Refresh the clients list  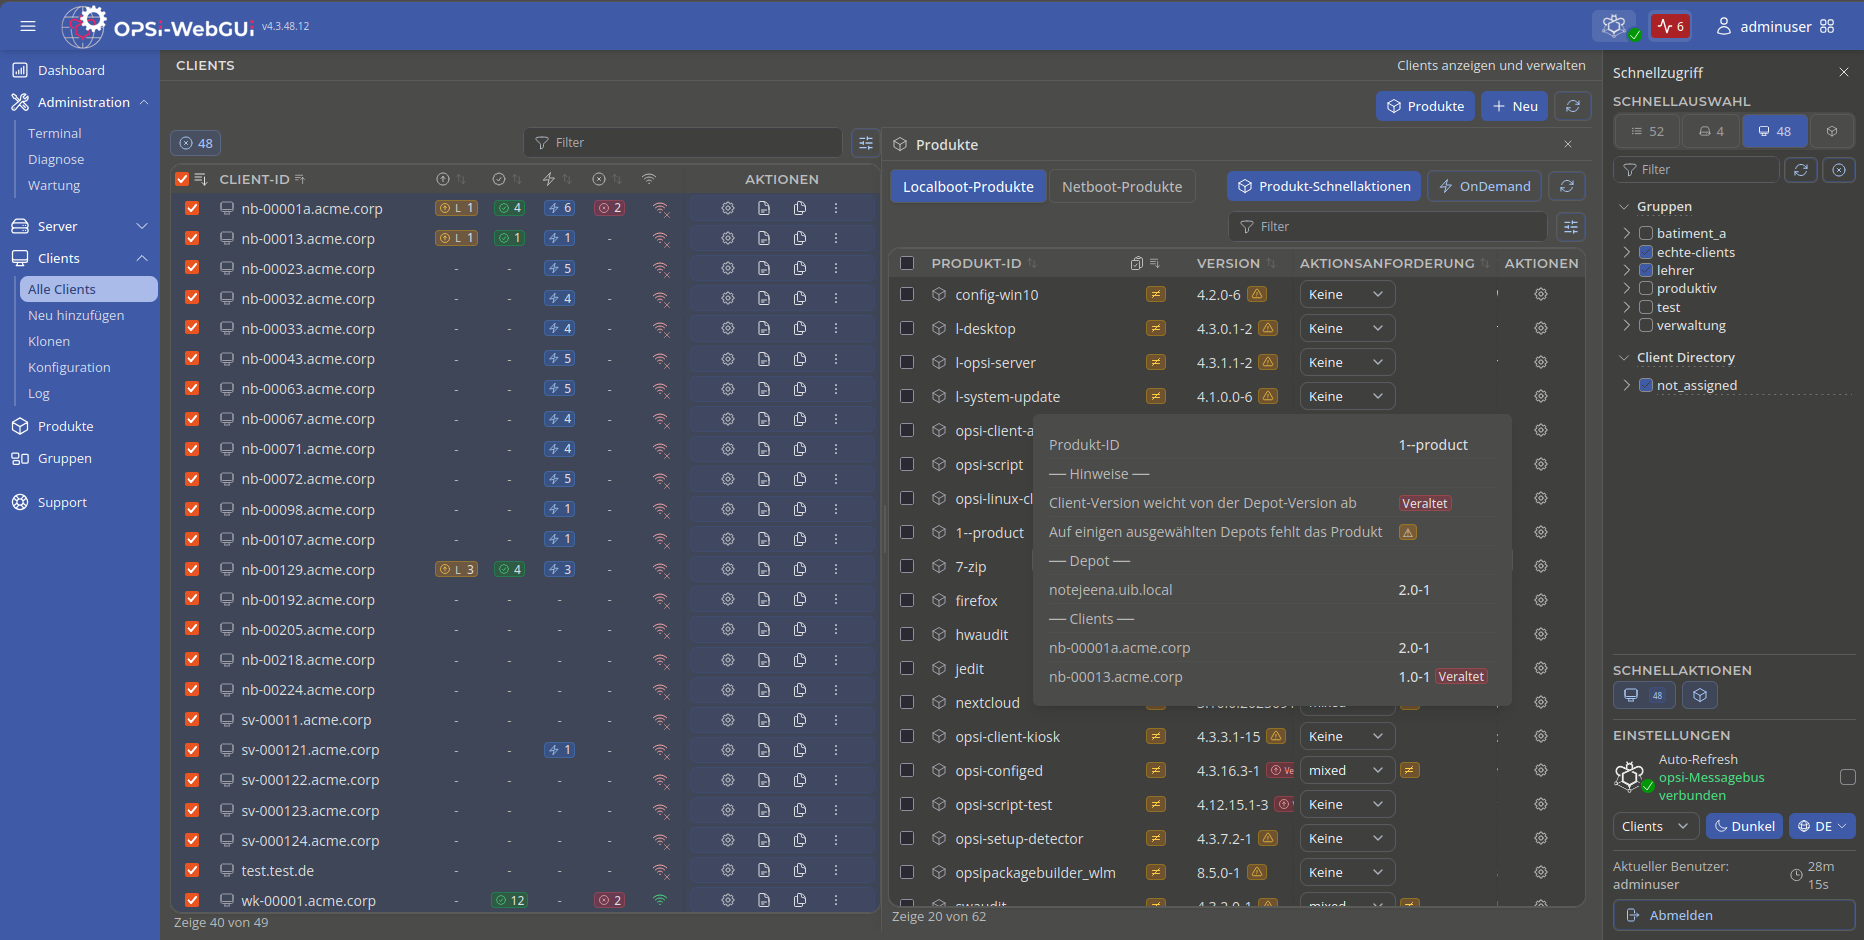tap(1573, 106)
